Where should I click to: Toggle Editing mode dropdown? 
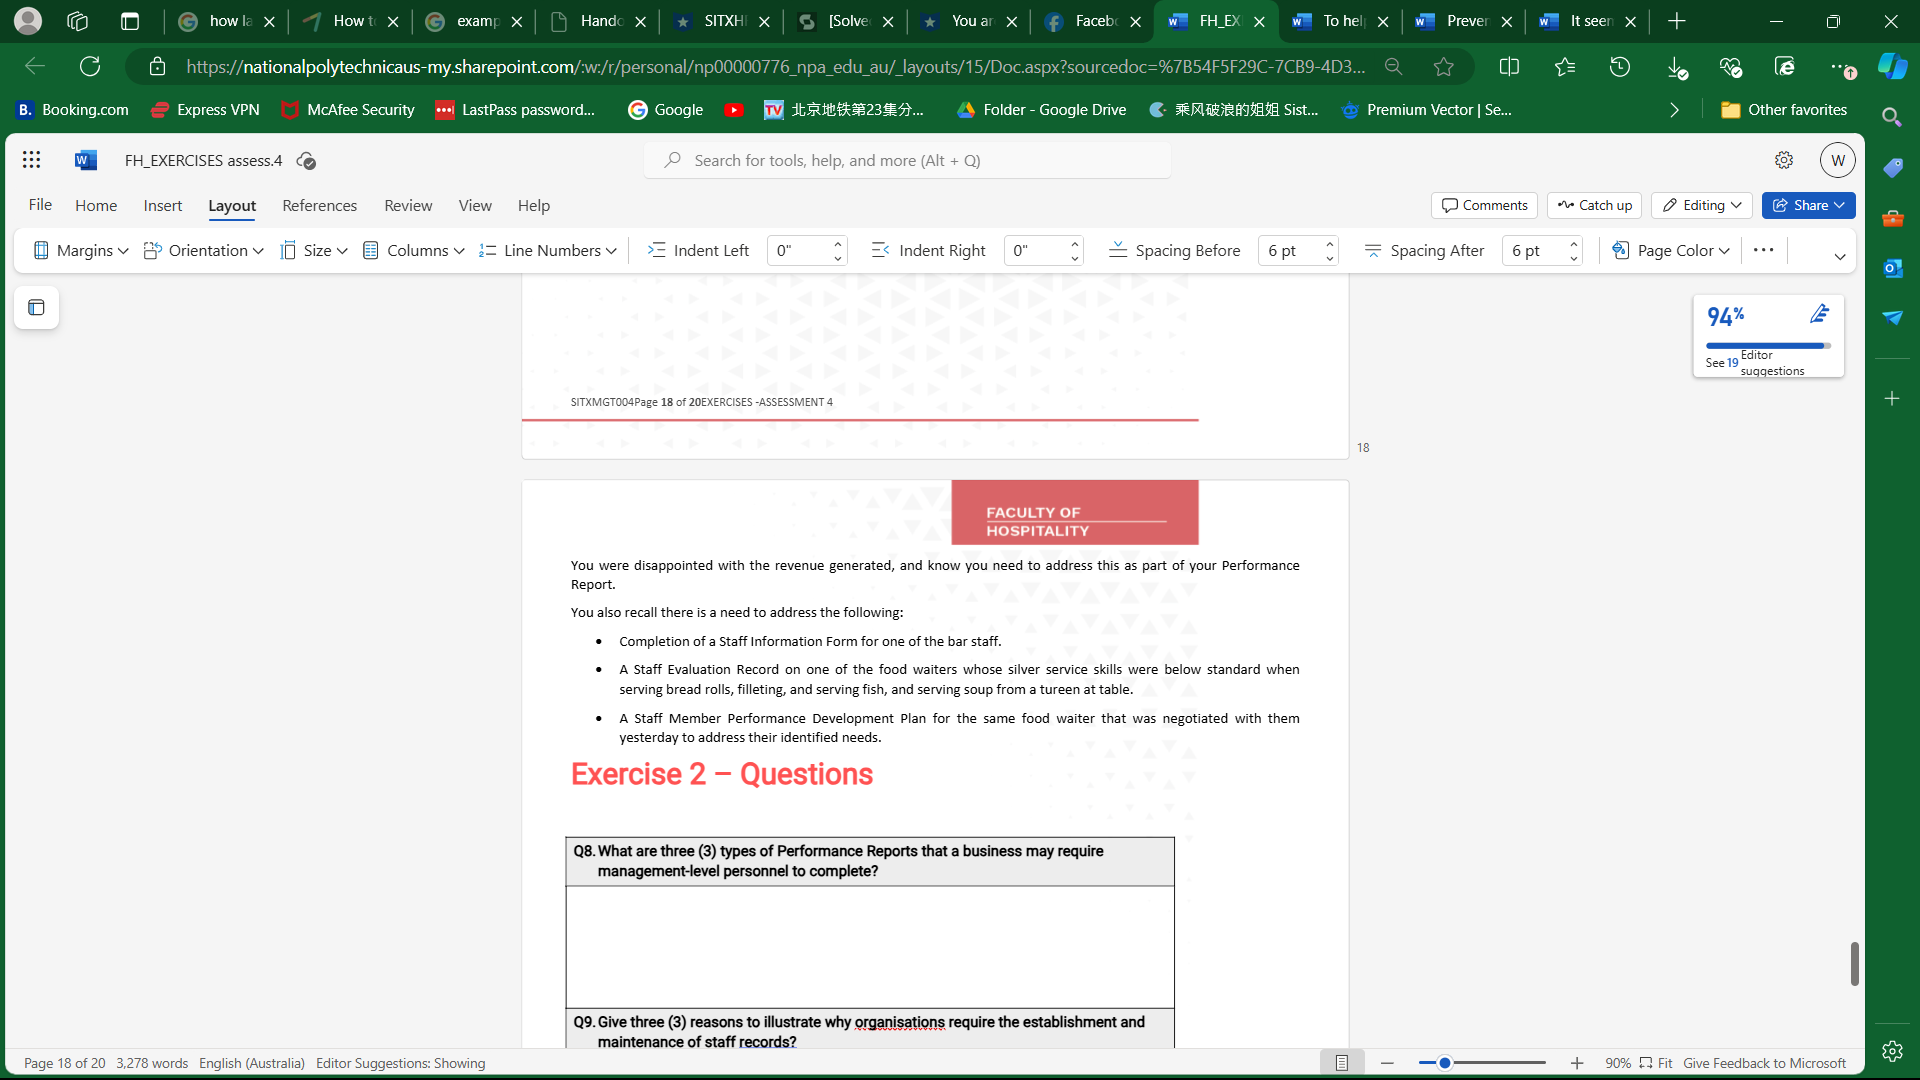point(1702,205)
